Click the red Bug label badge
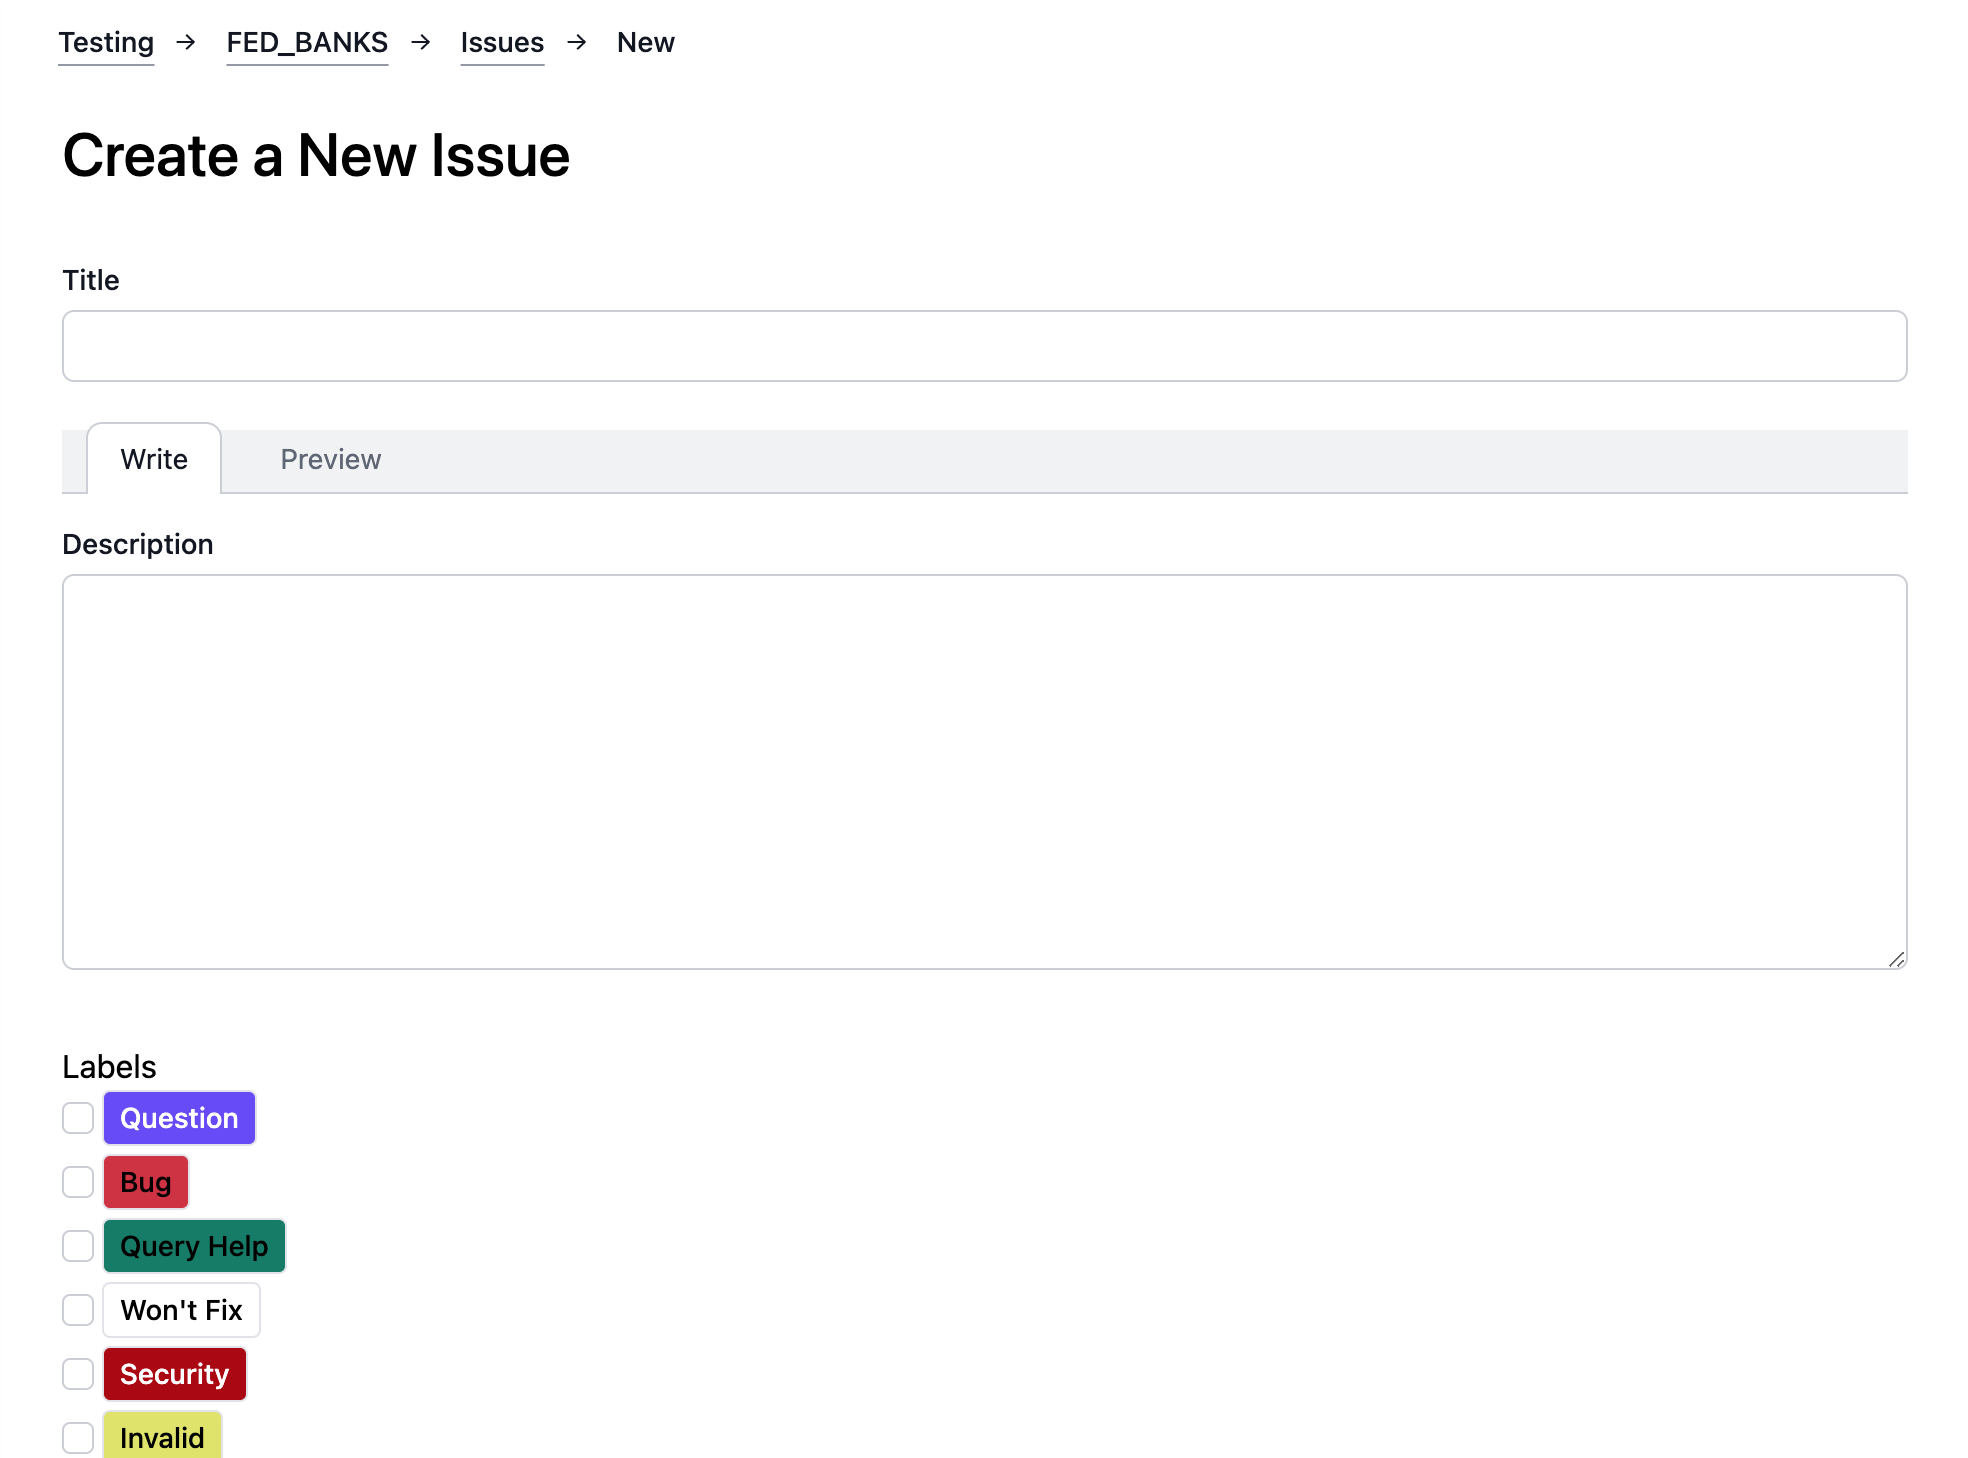The width and height of the screenshot is (1968, 1458). point(146,1182)
